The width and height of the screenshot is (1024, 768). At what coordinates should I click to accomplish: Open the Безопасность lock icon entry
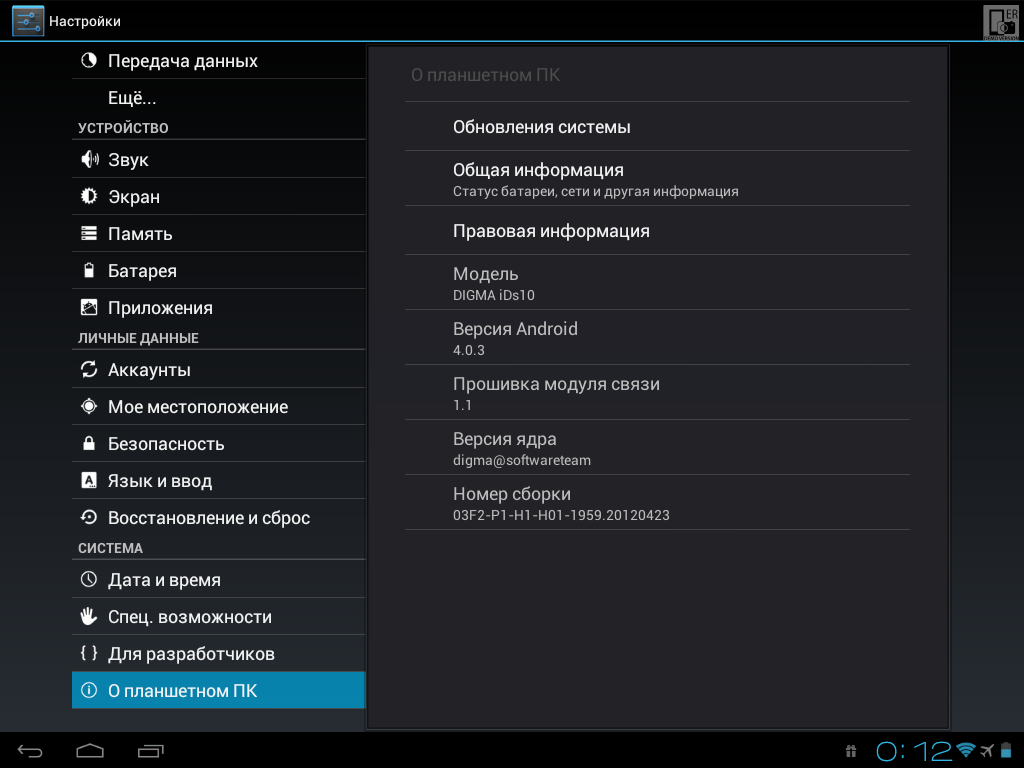pyautogui.click(x=89, y=443)
